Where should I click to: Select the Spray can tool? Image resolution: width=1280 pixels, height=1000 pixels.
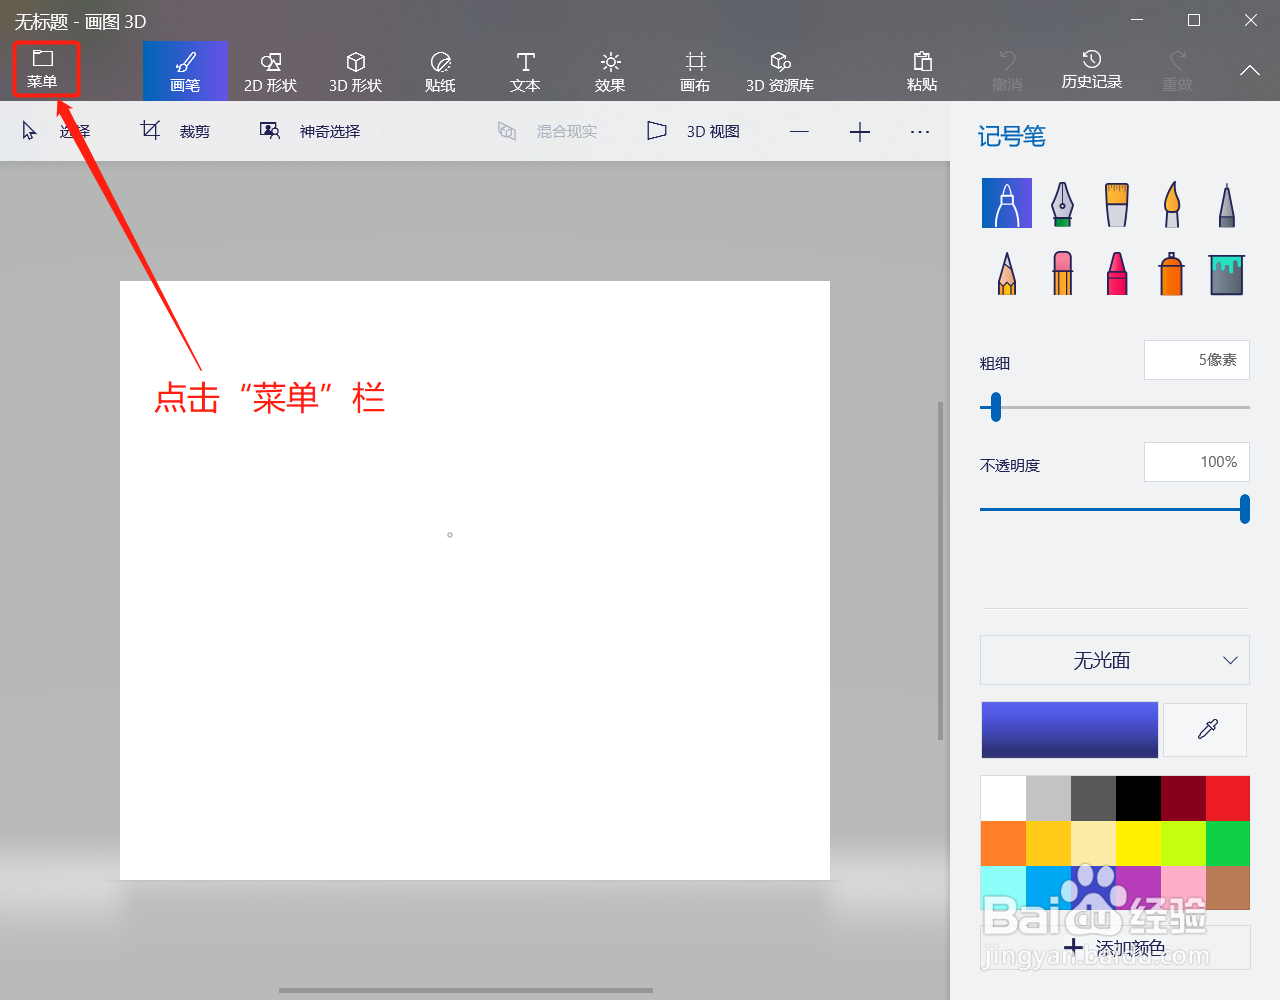[x=1171, y=272]
